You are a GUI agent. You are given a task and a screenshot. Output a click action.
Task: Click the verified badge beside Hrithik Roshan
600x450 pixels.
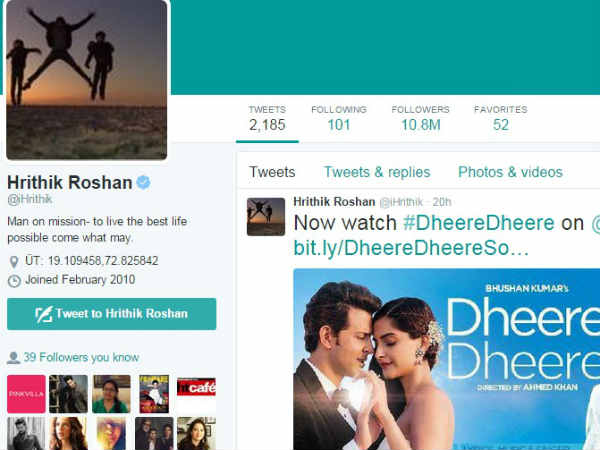tap(143, 182)
